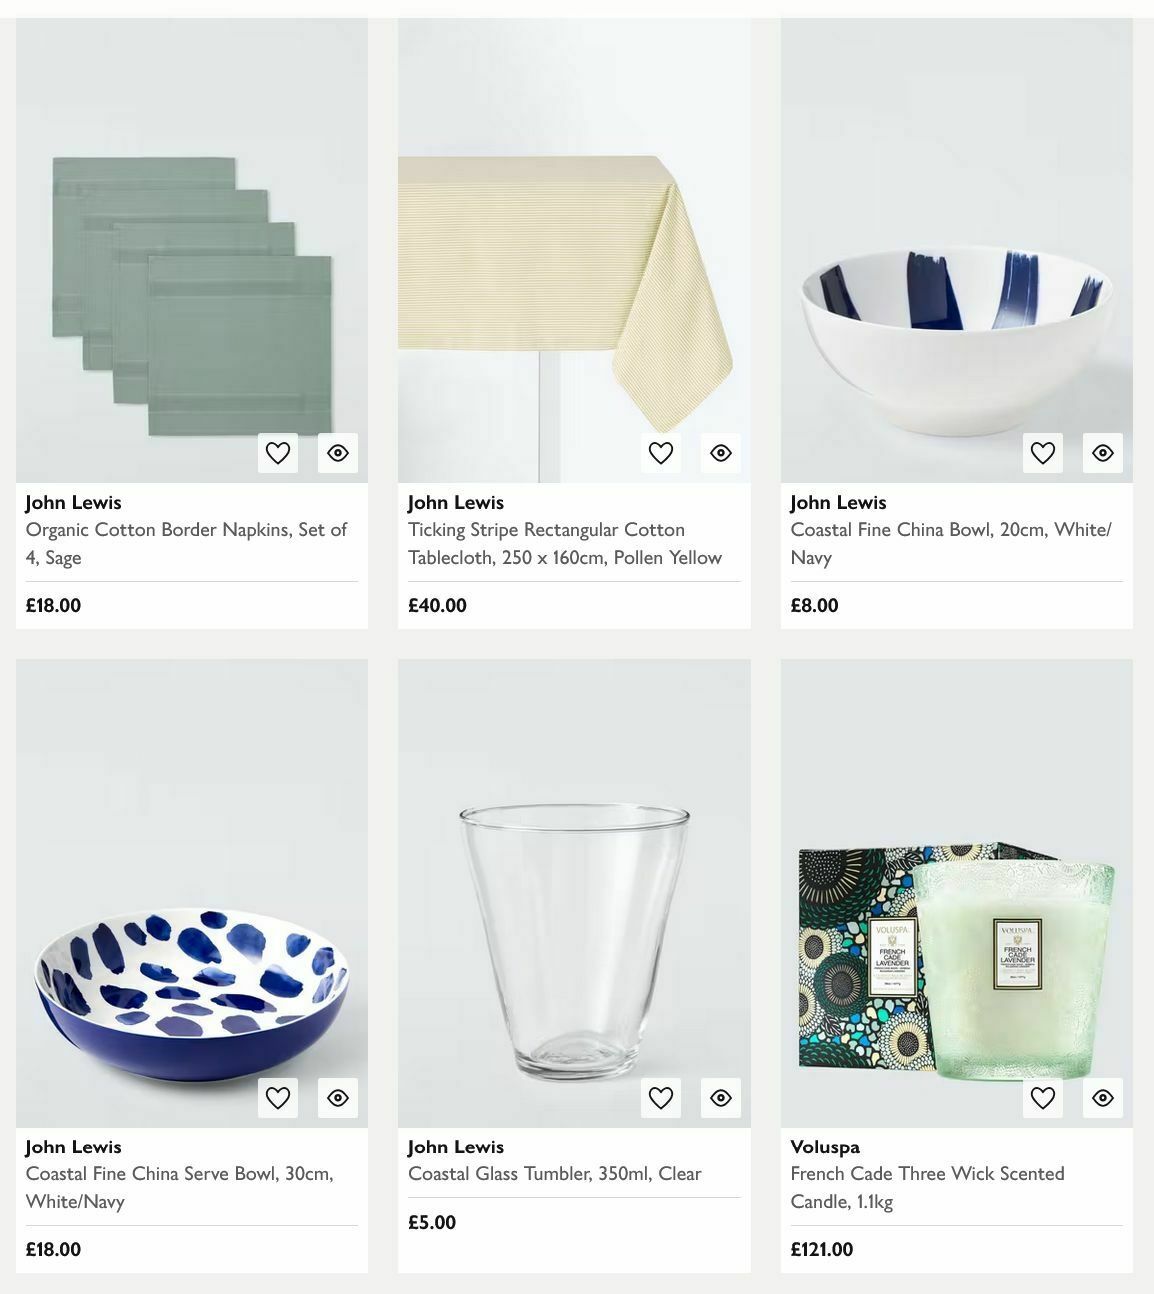The height and width of the screenshot is (1294, 1154).
Task: Toggle wishlist heart on French Cade candle
Action: [1042, 1097]
